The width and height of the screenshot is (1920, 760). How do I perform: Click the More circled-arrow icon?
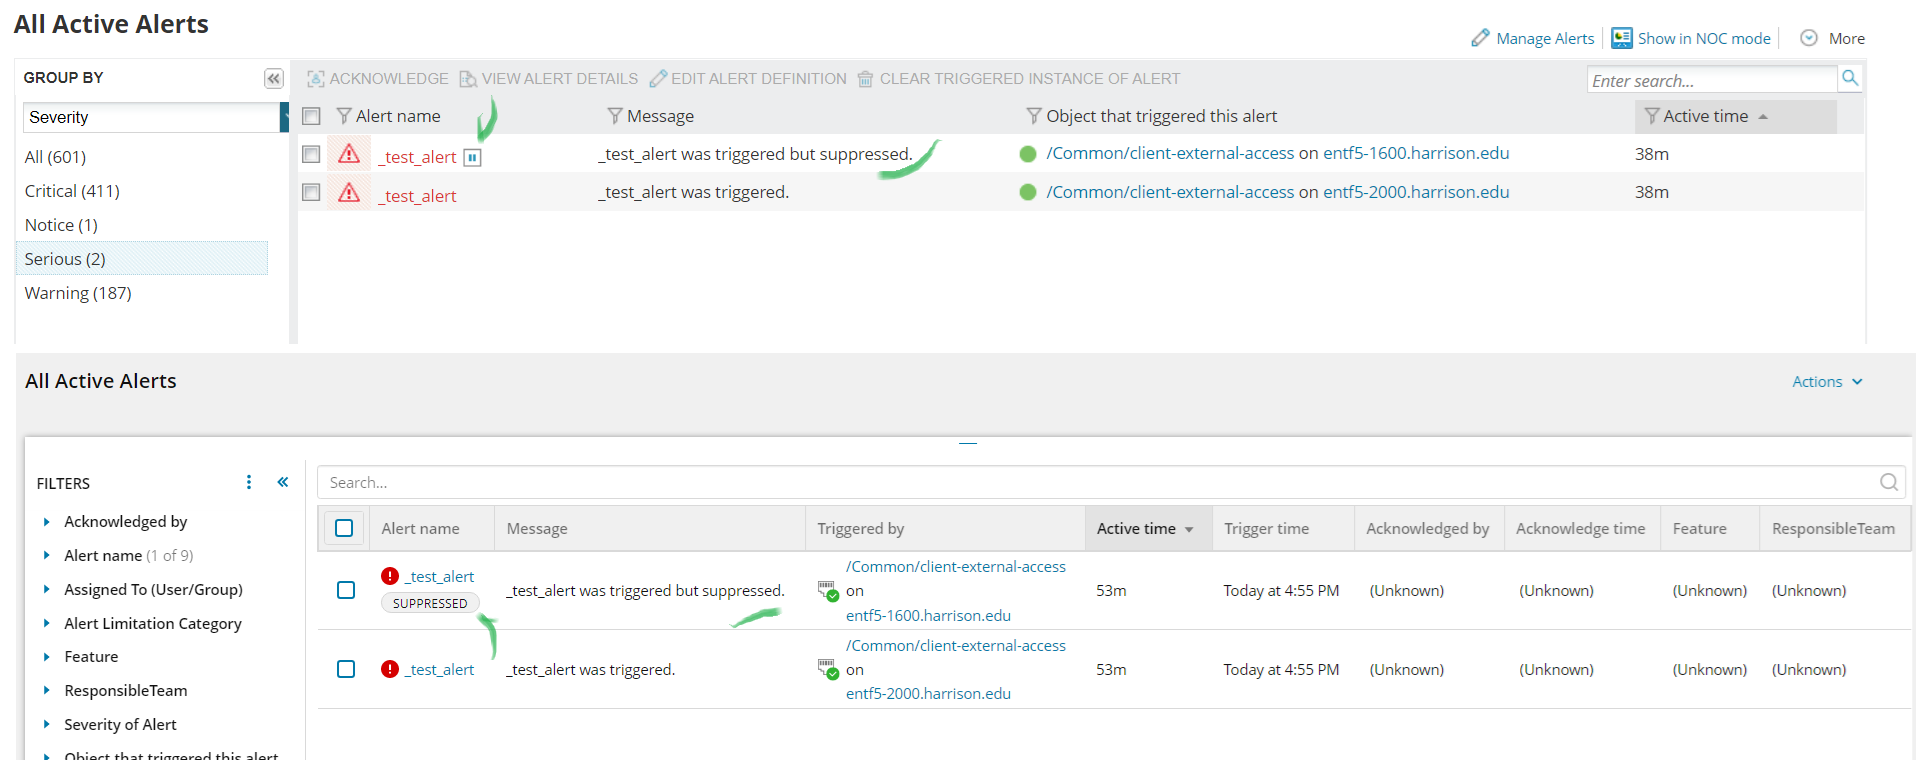point(1808,38)
